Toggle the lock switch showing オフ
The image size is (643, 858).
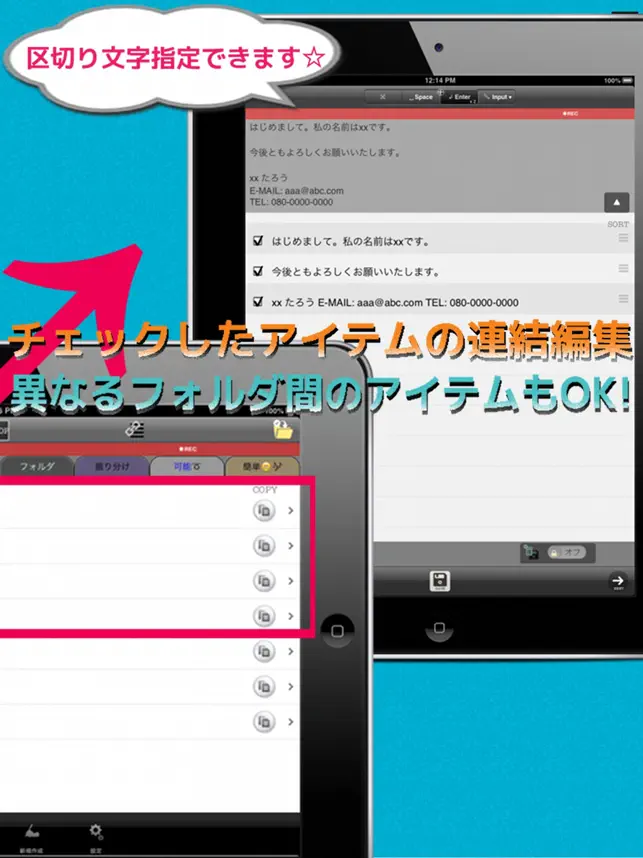(x=567, y=553)
